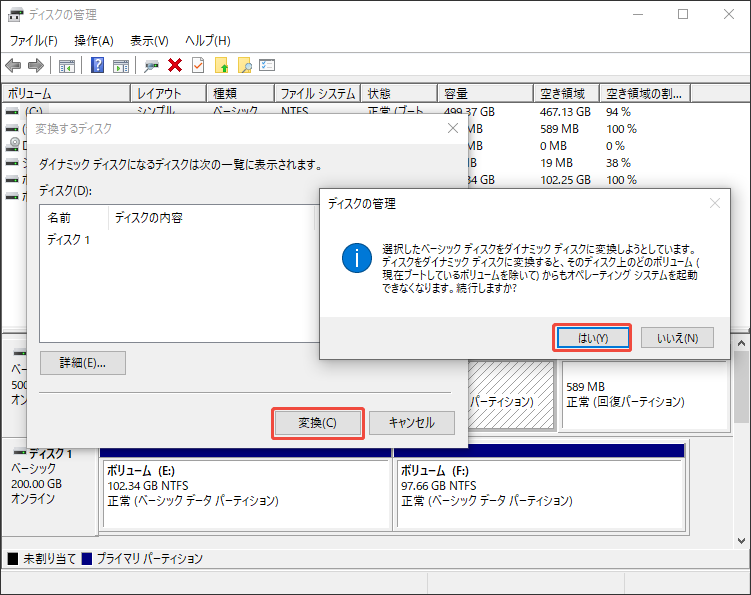Select ディスク 1 in the disk list
The width and height of the screenshot is (751, 595).
pyautogui.click(x=68, y=240)
